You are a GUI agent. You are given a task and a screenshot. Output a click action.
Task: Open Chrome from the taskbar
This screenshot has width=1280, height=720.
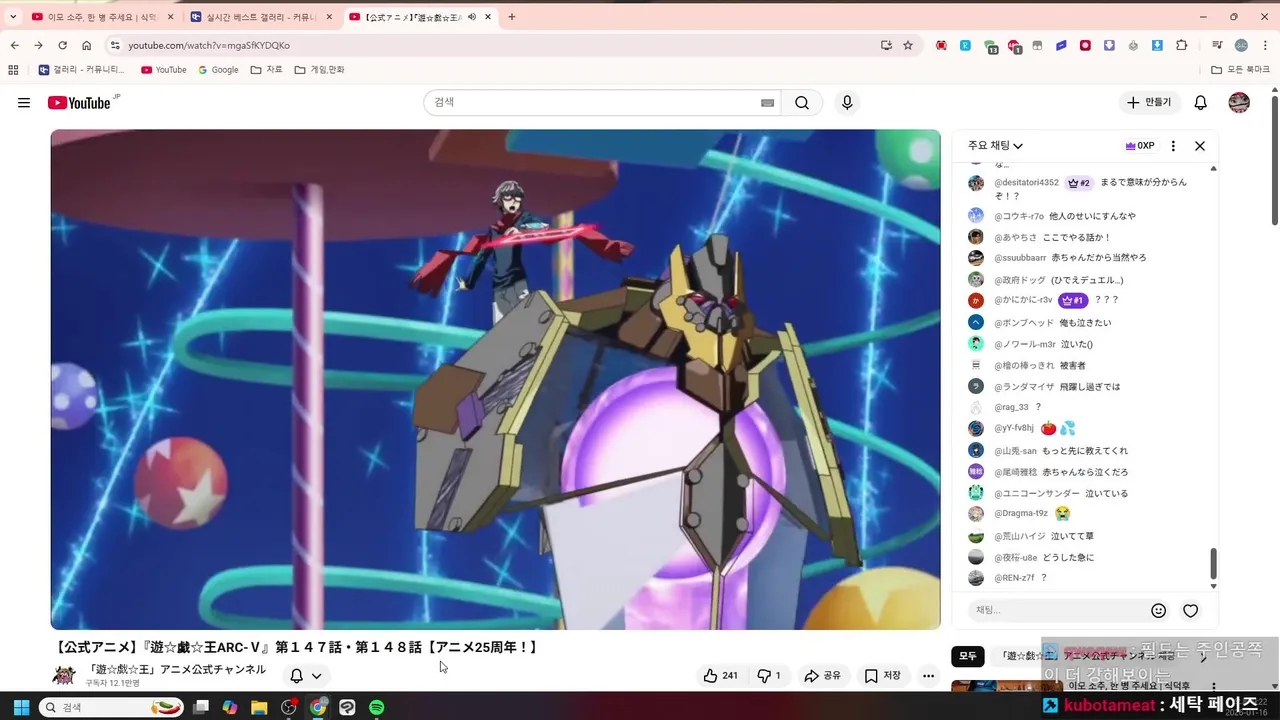[318, 707]
